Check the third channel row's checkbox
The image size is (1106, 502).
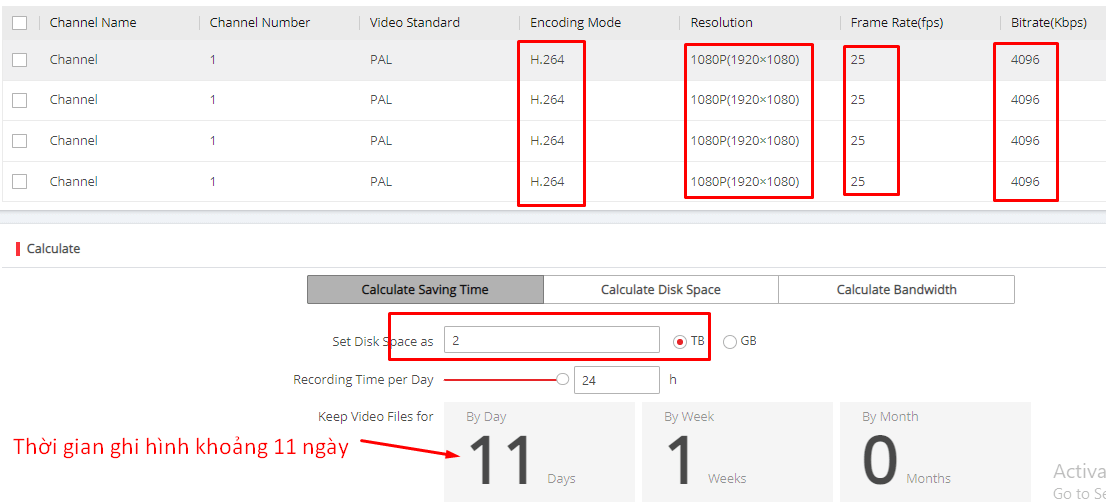click(20, 141)
